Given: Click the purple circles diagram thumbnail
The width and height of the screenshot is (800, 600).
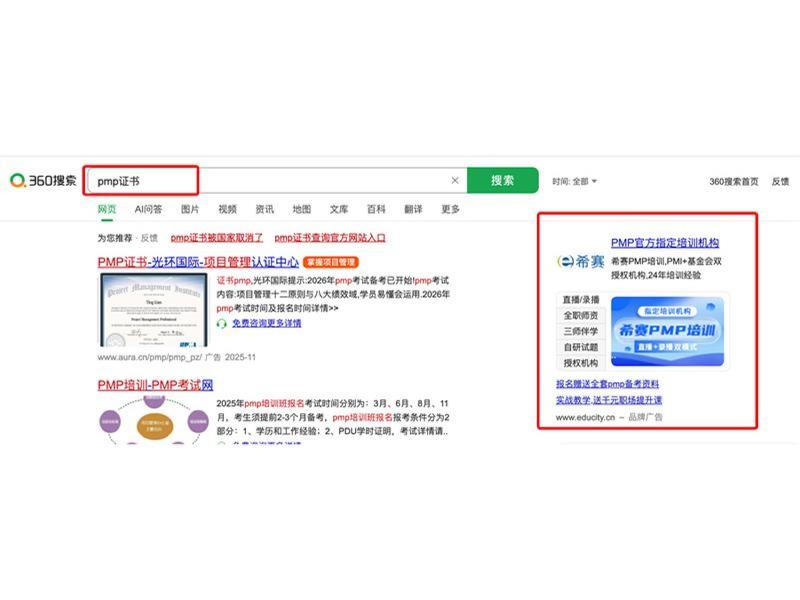Looking at the screenshot, I should (154, 420).
